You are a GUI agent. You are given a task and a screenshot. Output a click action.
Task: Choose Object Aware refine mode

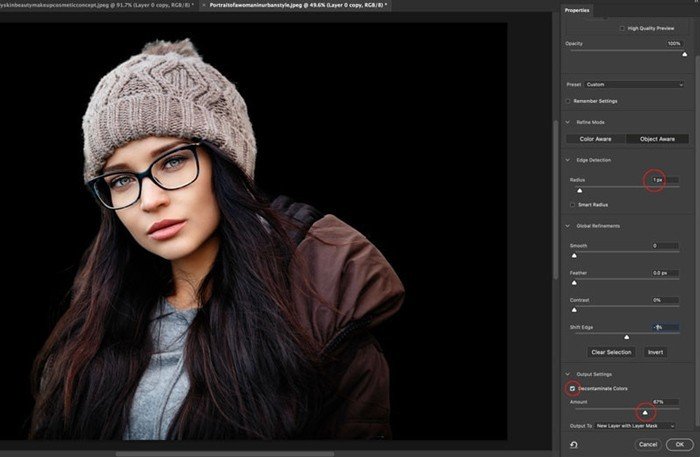point(657,139)
